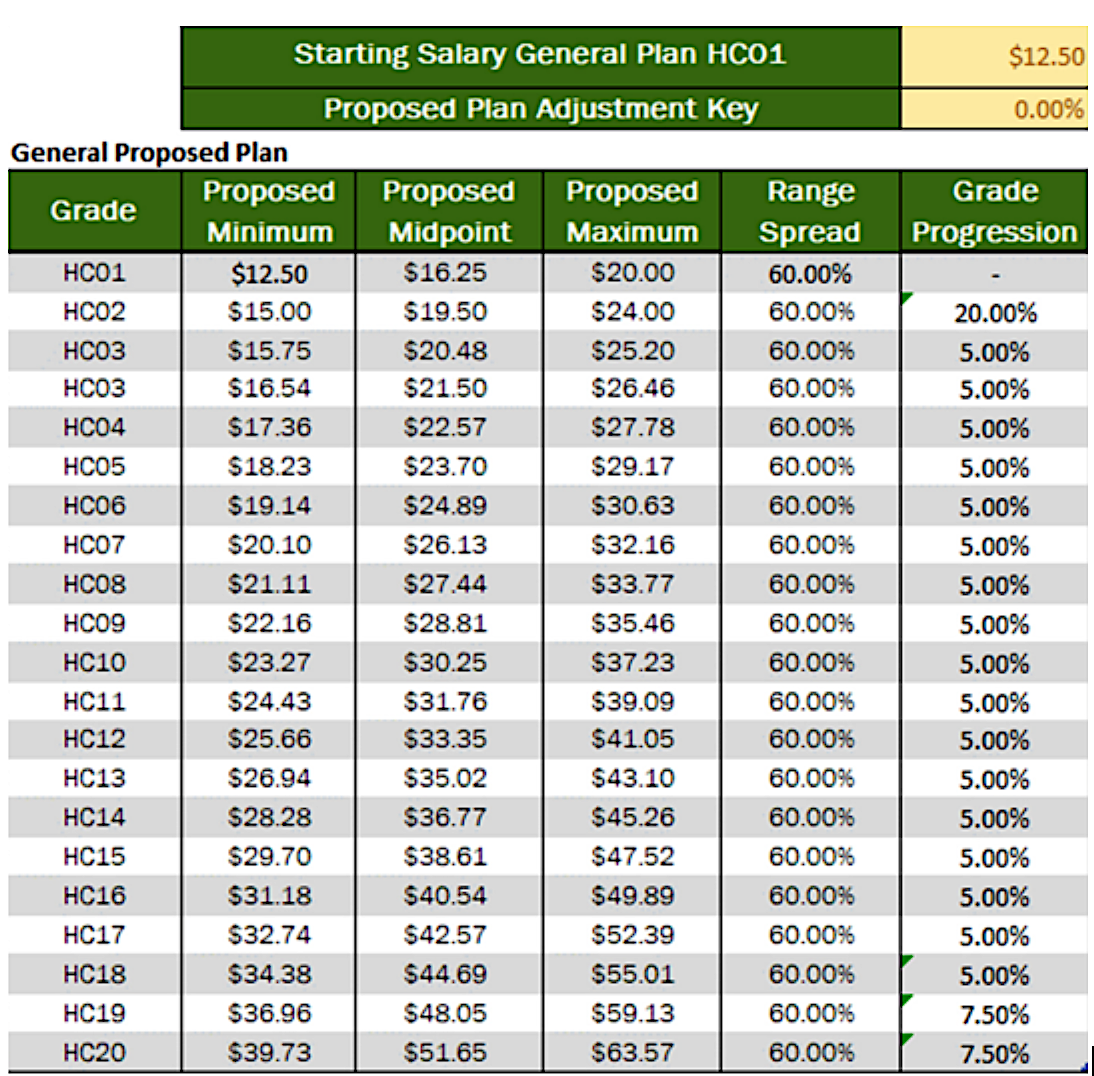Click the Grade column header
Image resolution: width=1094 pixels, height=1076 pixels.
94,211
